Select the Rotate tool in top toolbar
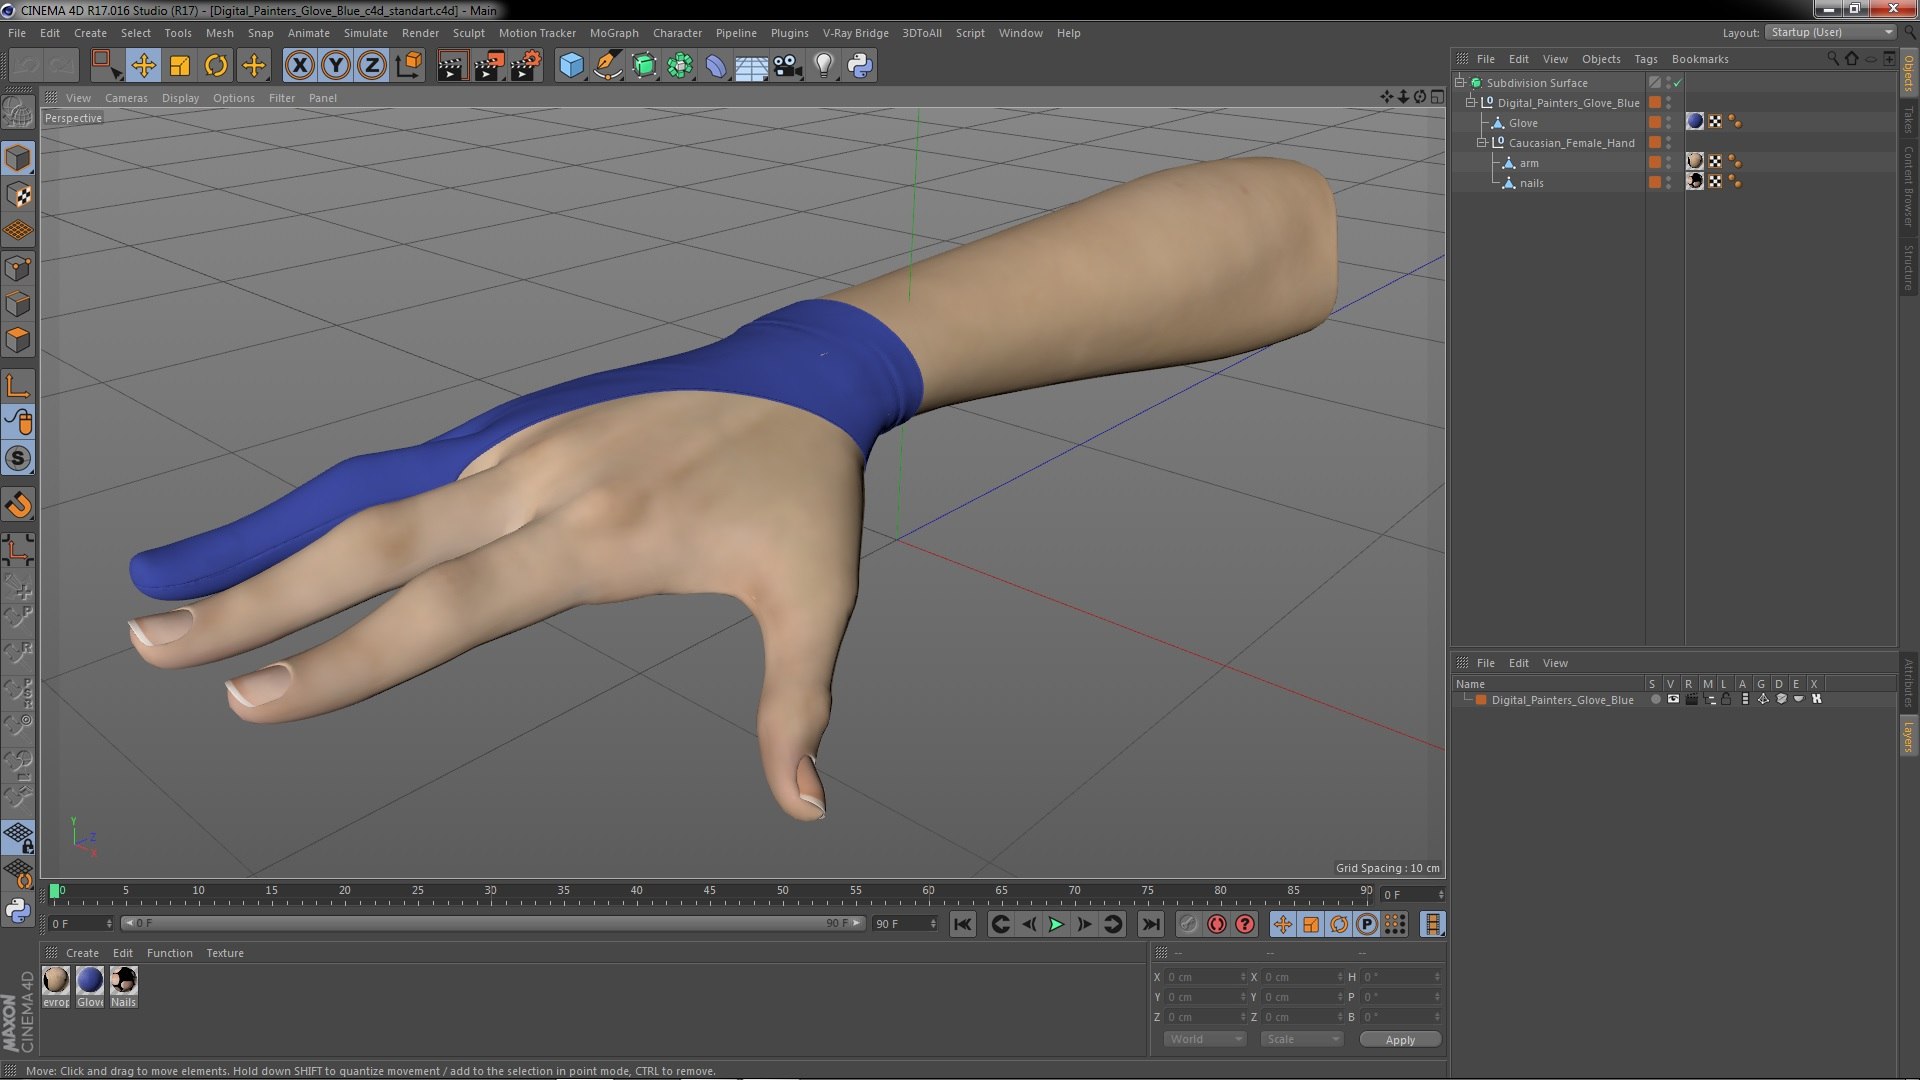The image size is (1920, 1080). [216, 66]
